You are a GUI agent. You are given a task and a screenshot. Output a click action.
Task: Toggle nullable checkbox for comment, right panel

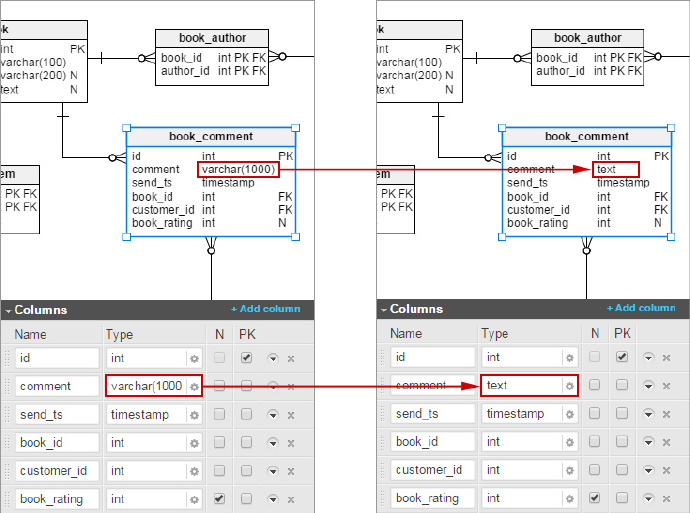pos(595,385)
